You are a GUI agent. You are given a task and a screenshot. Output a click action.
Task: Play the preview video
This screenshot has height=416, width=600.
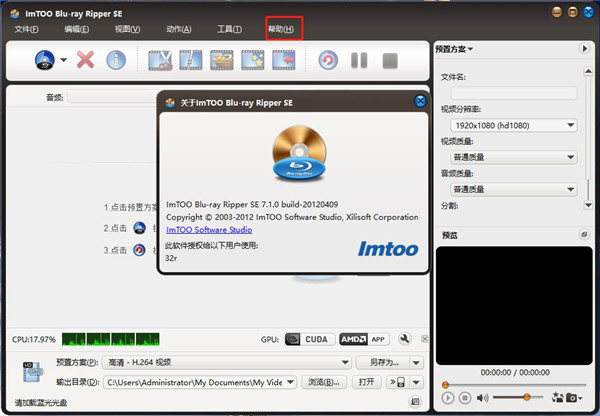pyautogui.click(x=447, y=398)
